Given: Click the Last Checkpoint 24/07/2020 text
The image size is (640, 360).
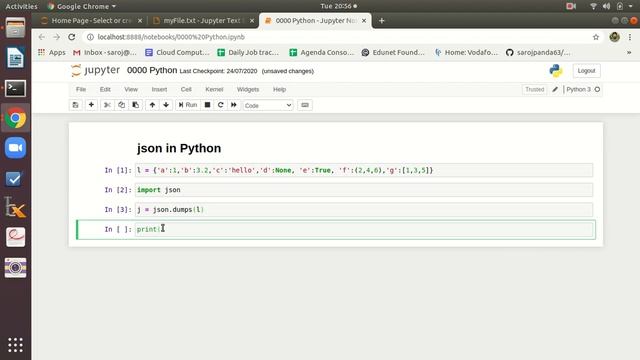Looking at the screenshot, I should click(218, 71).
